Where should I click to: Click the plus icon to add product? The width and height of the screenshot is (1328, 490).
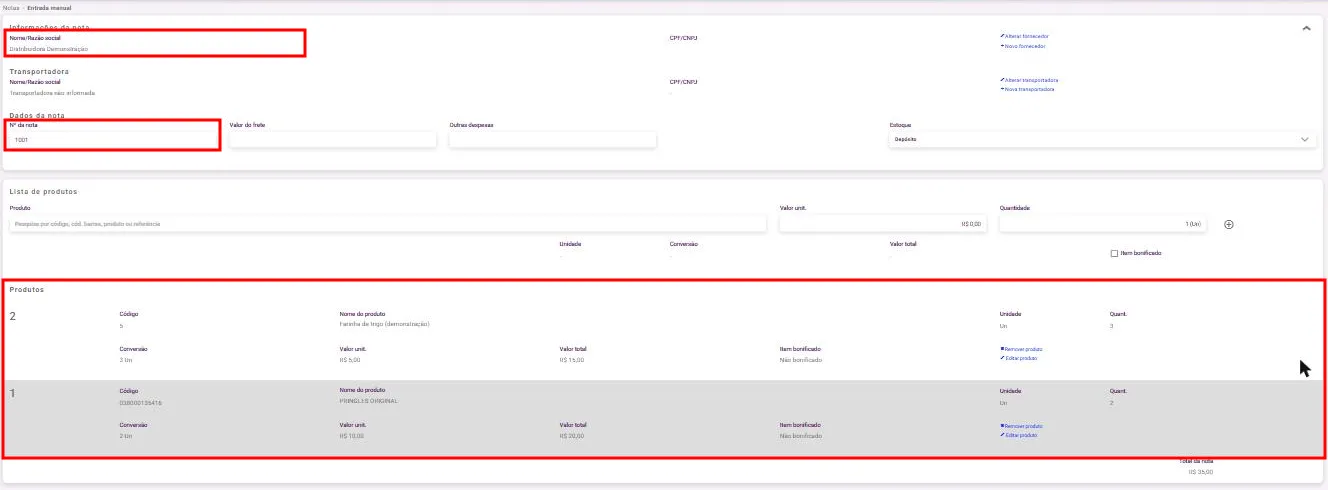1229,224
